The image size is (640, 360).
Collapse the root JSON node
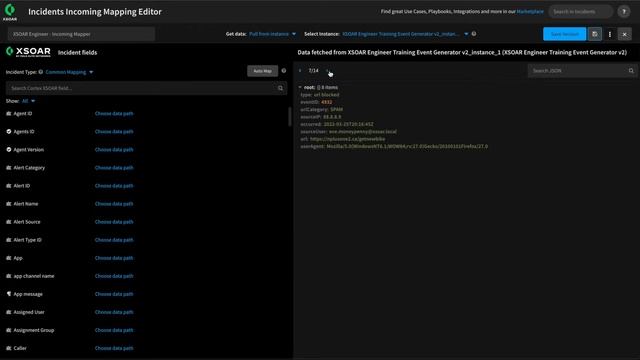tap(300, 87)
